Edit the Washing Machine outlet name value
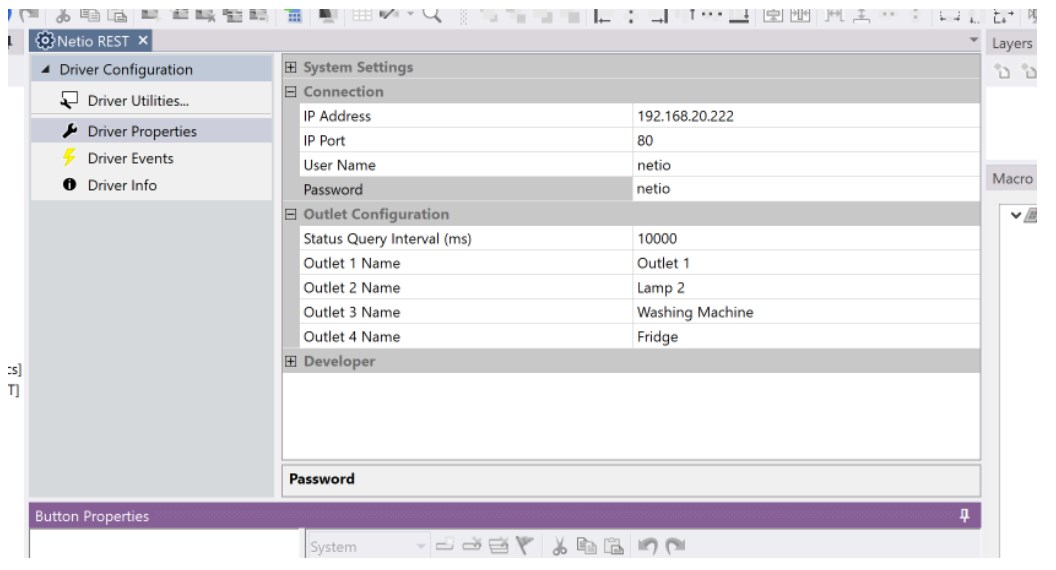 tap(806, 312)
